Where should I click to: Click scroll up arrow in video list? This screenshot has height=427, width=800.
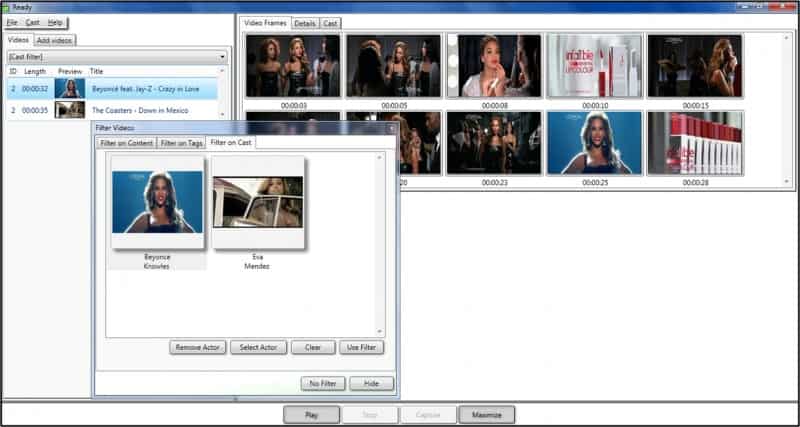[222, 70]
